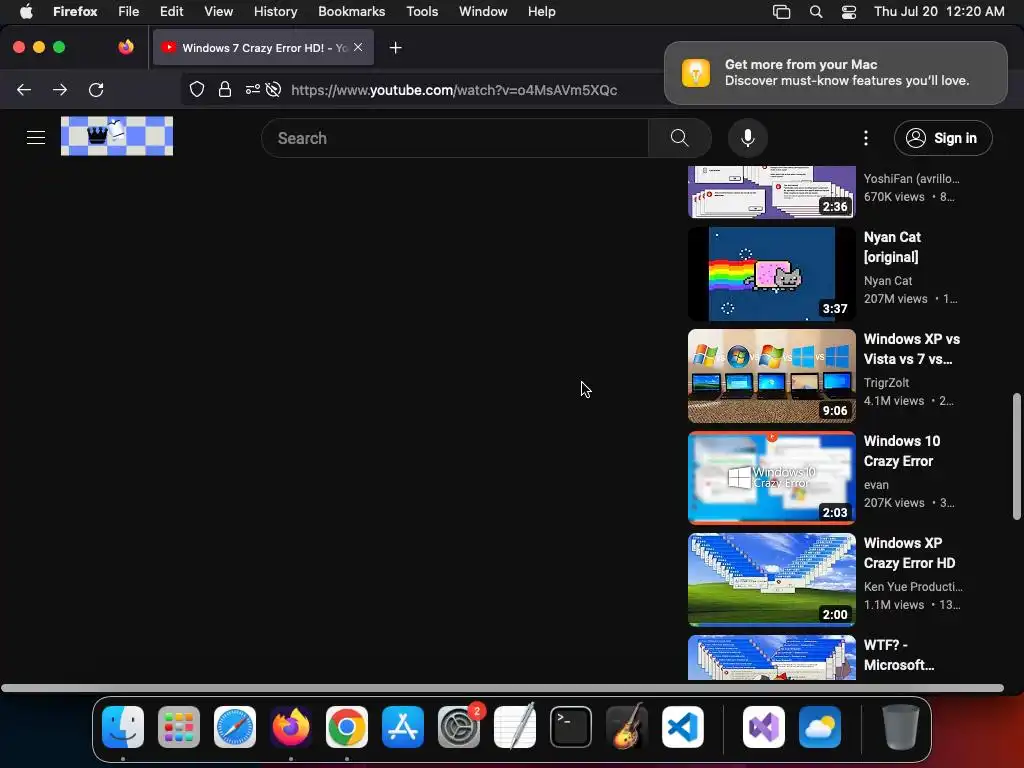Open Finder from the Dock
The height and width of the screenshot is (768, 1024).
click(x=123, y=727)
